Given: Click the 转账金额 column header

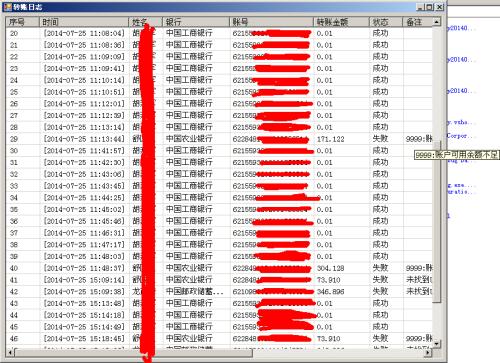Looking at the screenshot, I should pyautogui.click(x=341, y=22).
